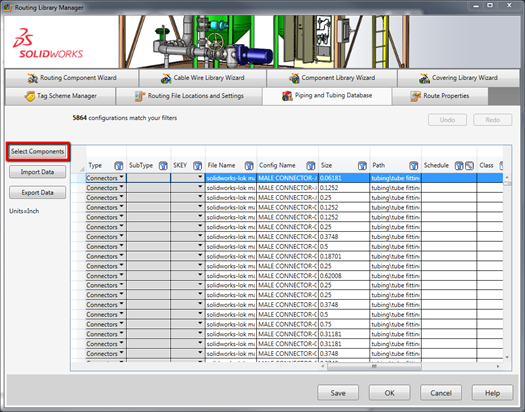Select the Size cell 0.62008
This screenshot has width=525, height=412.
click(344, 276)
